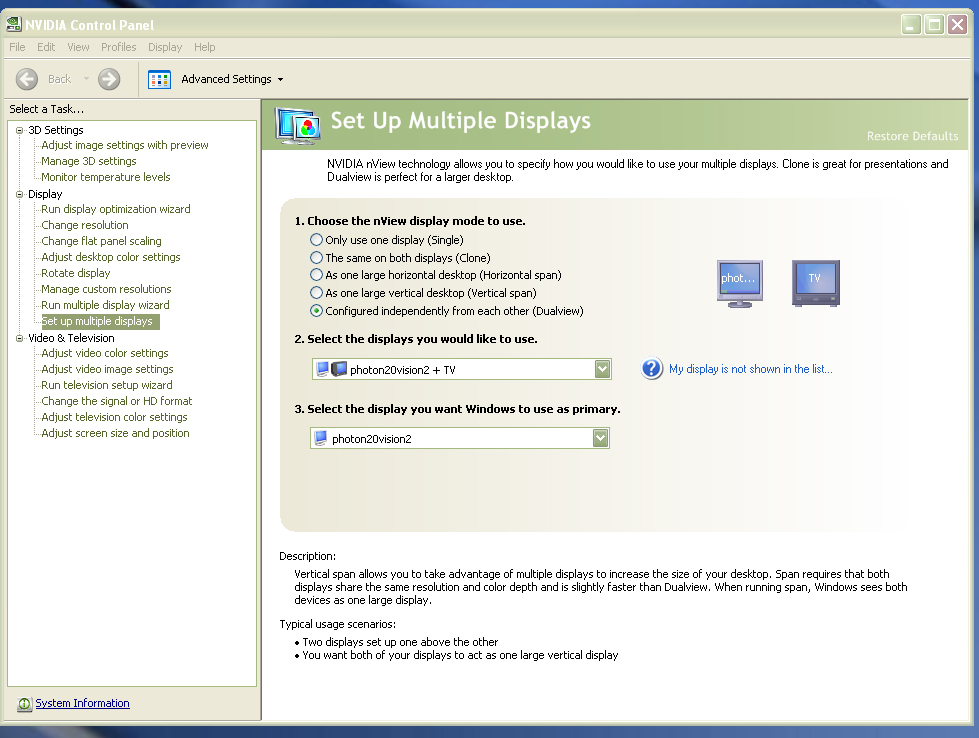Click the Set Up Multiple Displays header icon
Screen dimensions: 979x738
298,125
